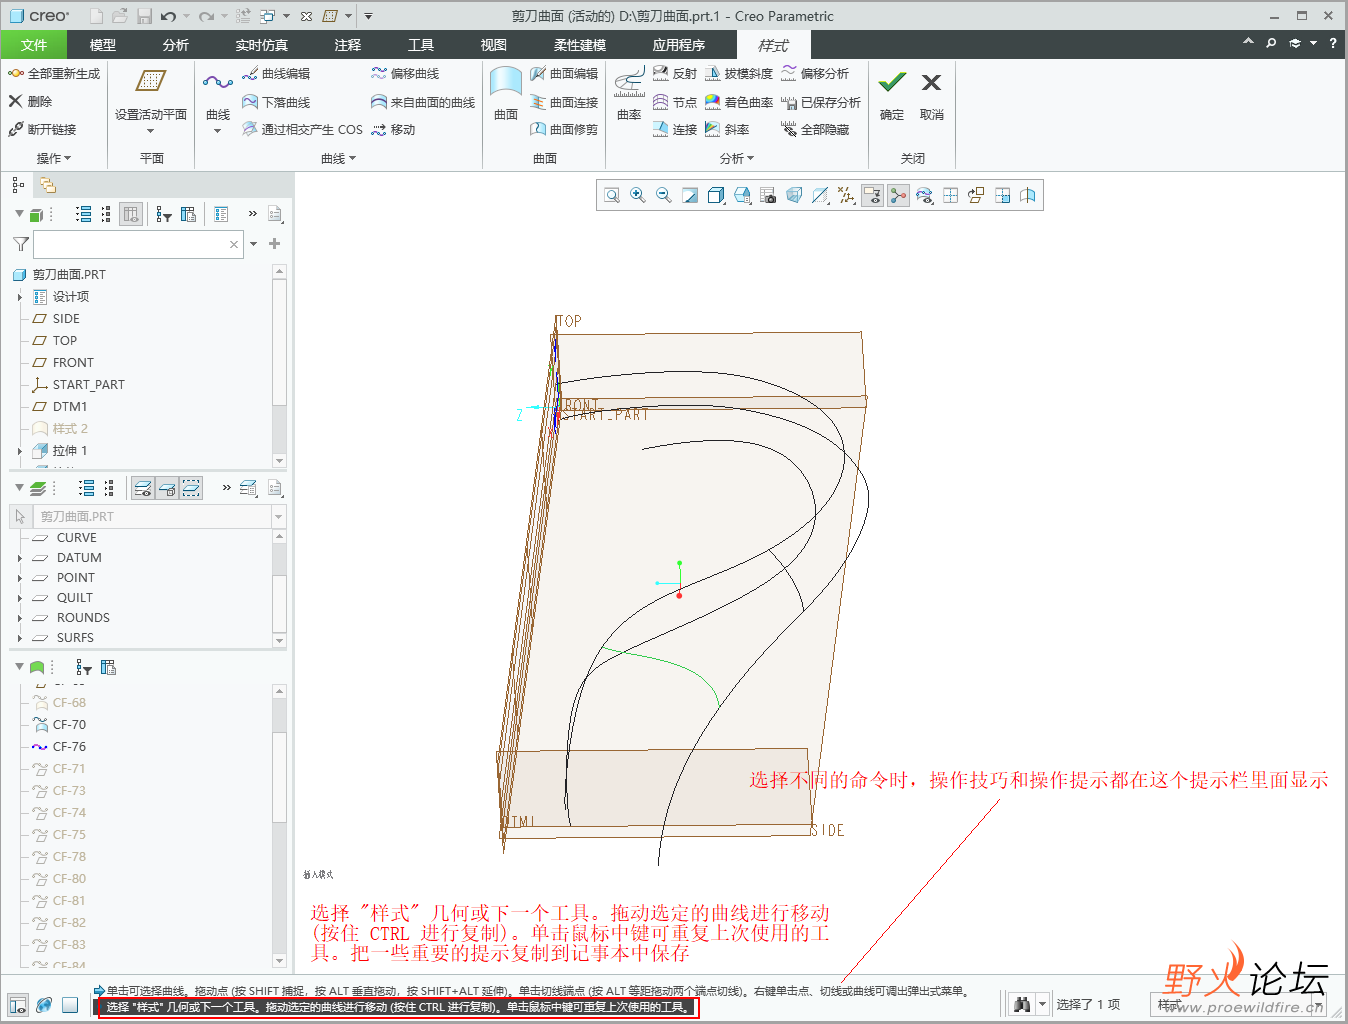
Task: Click 拔模斜度 draft analysis
Action: pos(739,74)
